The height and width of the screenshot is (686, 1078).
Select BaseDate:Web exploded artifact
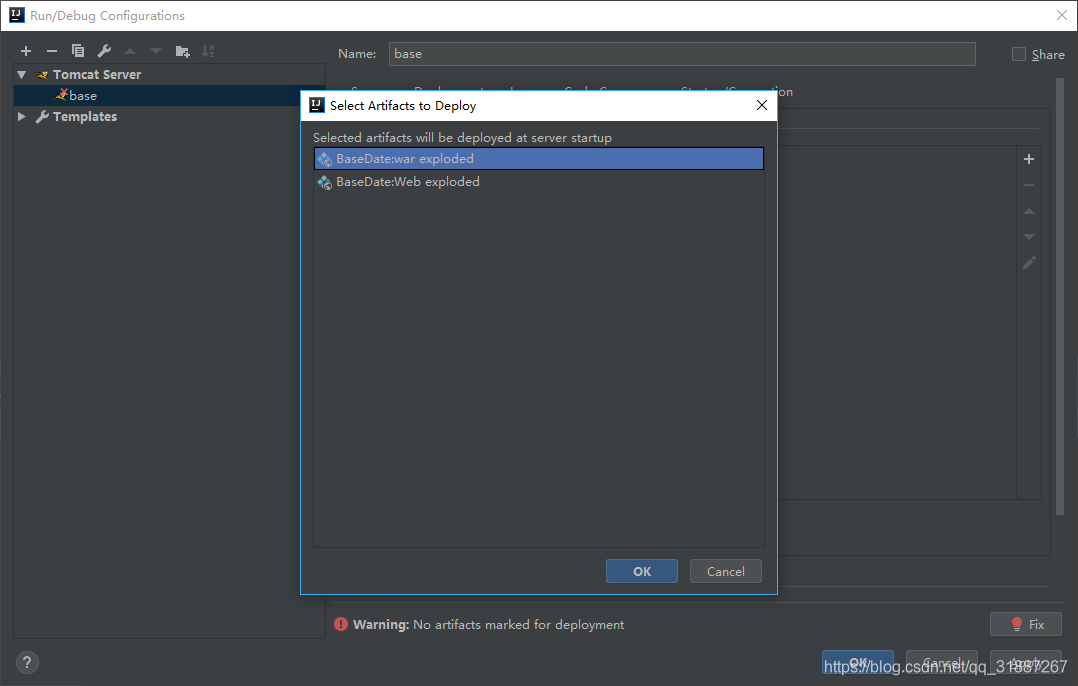click(539, 182)
